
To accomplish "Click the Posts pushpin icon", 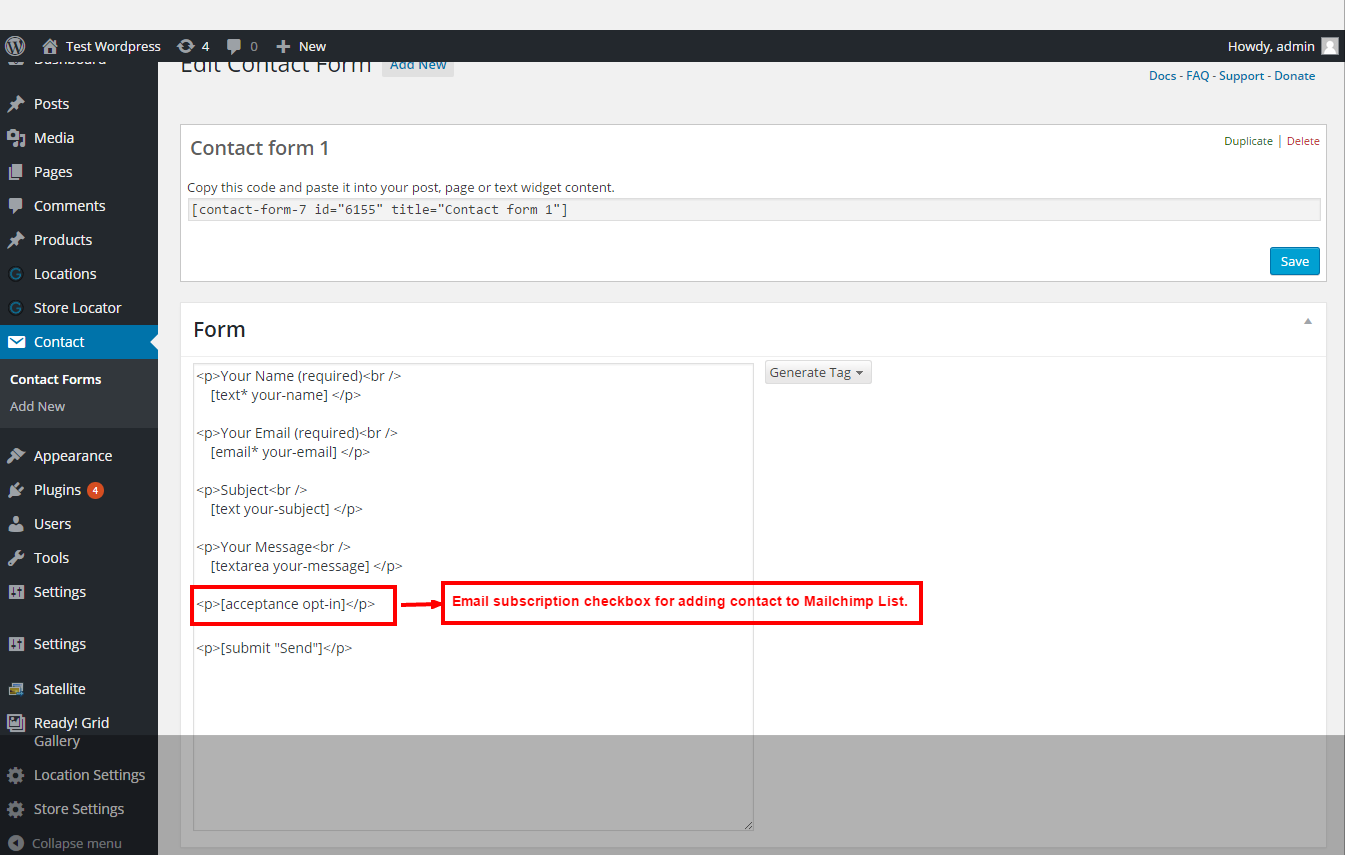I will pyautogui.click(x=16, y=104).
